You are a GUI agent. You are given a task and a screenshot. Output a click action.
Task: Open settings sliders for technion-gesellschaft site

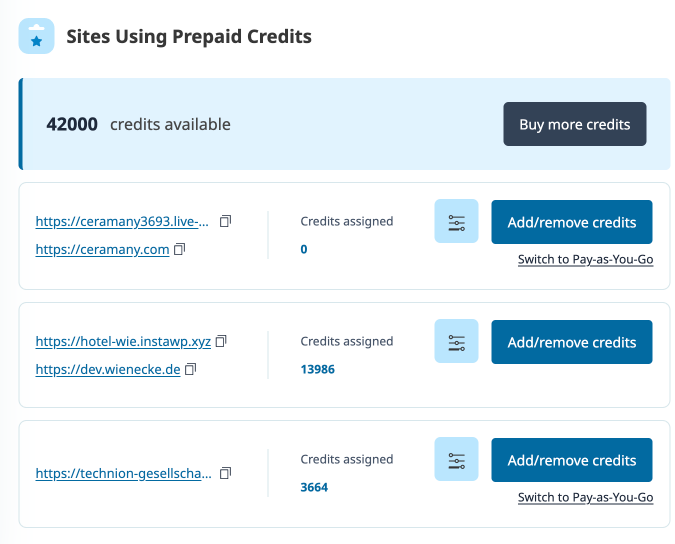point(456,460)
